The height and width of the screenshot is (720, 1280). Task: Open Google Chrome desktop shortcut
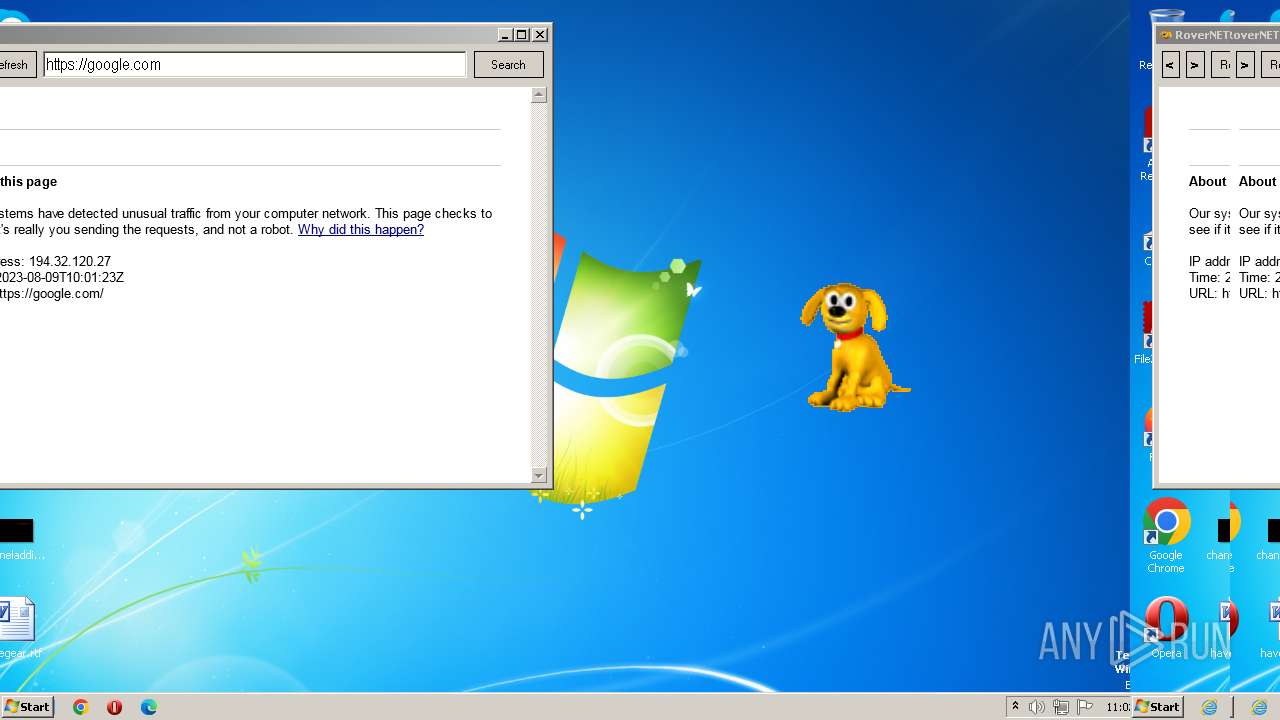click(x=1166, y=536)
